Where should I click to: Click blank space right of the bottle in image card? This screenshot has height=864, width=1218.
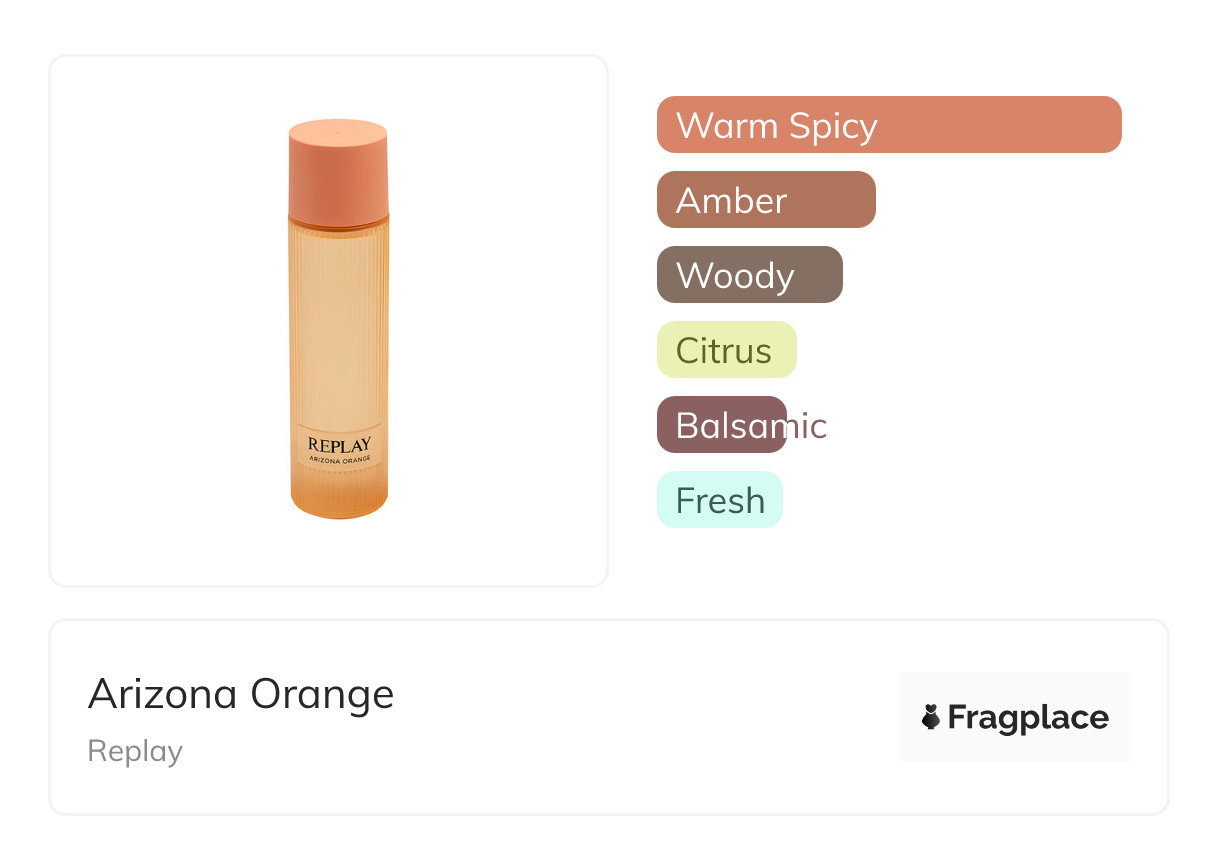pos(500,320)
